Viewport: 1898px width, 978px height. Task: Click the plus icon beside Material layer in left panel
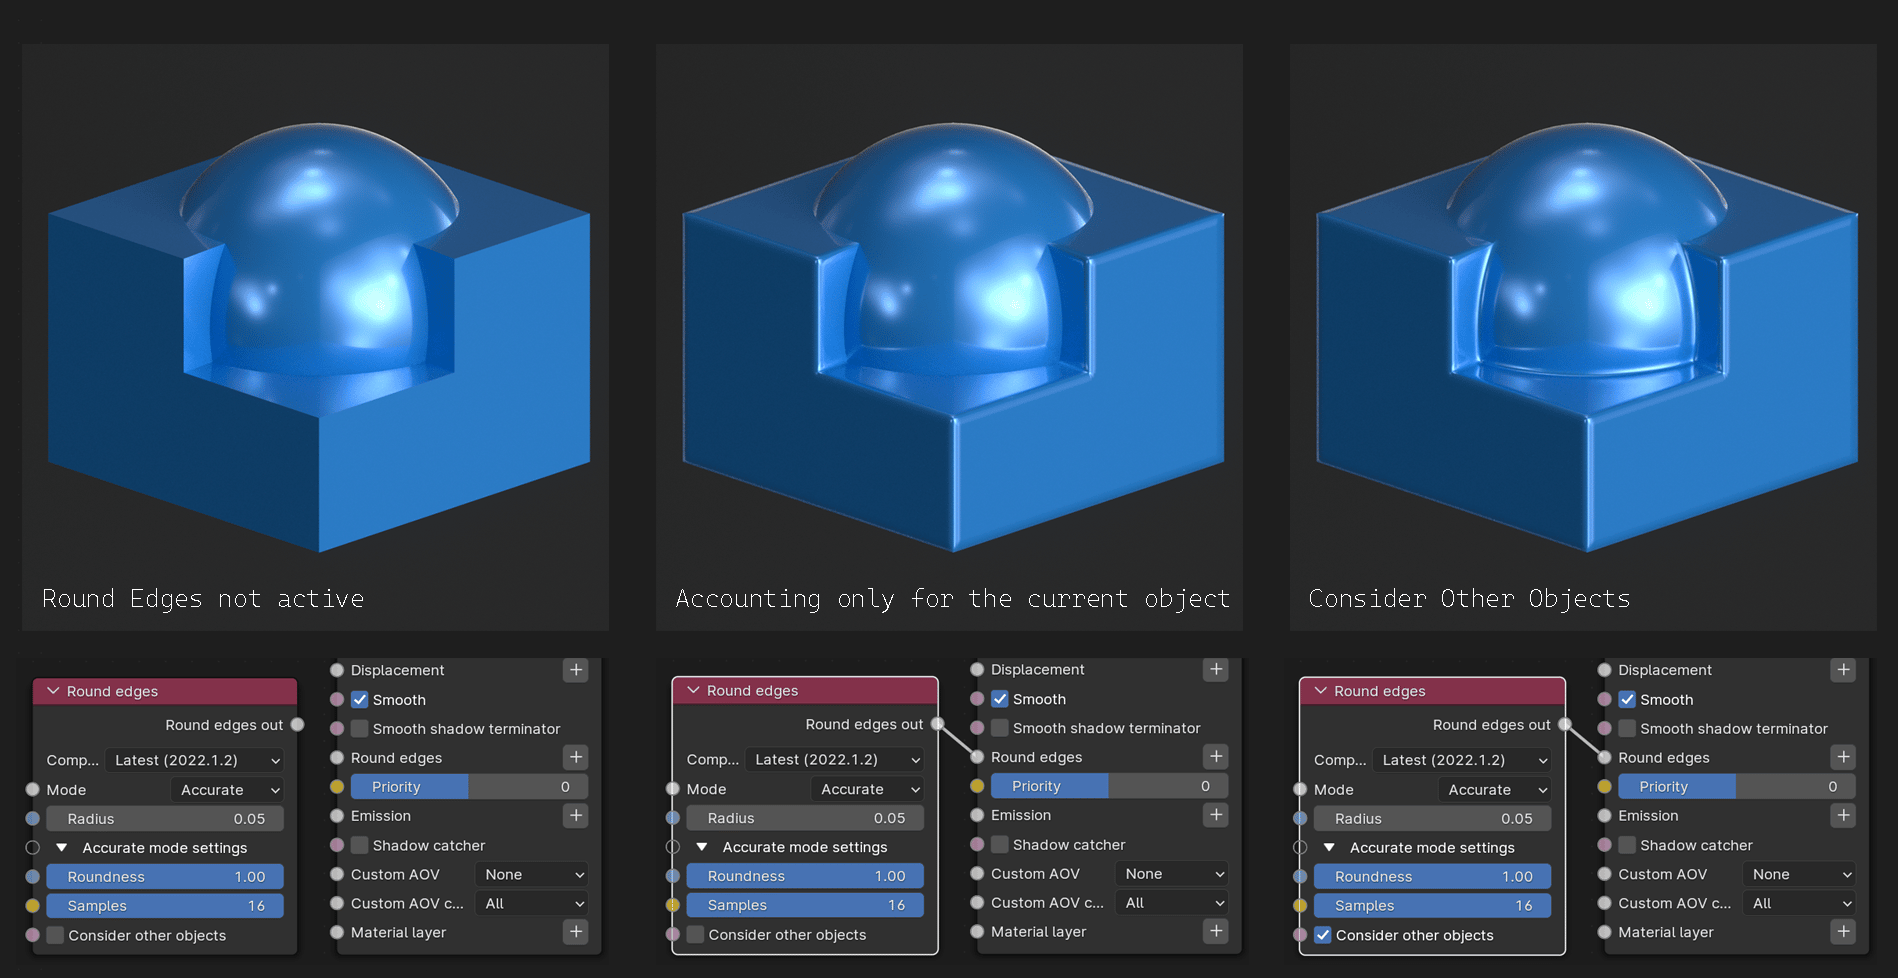coord(576,932)
